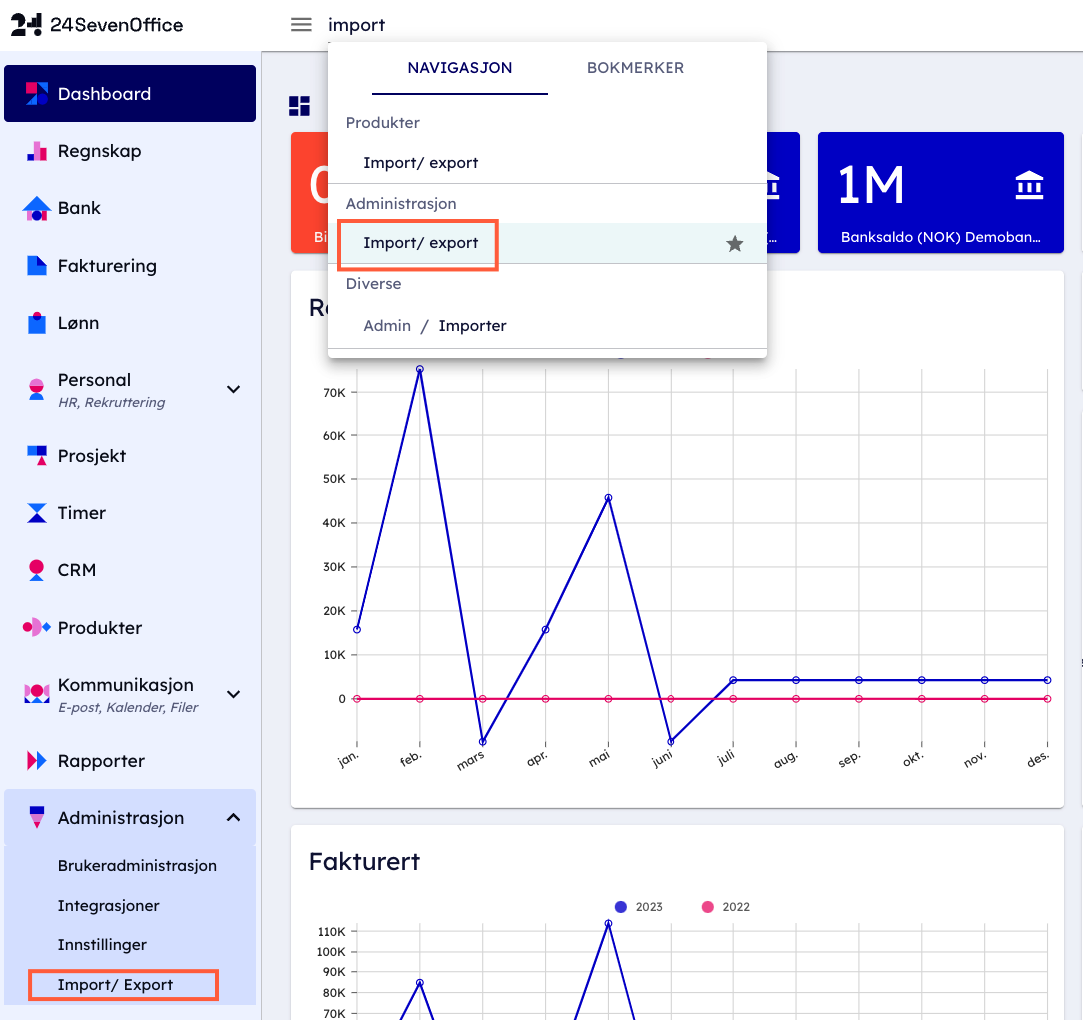Screen dimensions: 1083x1020
Task: Open the Regnskap module icon
Action: click(x=37, y=151)
